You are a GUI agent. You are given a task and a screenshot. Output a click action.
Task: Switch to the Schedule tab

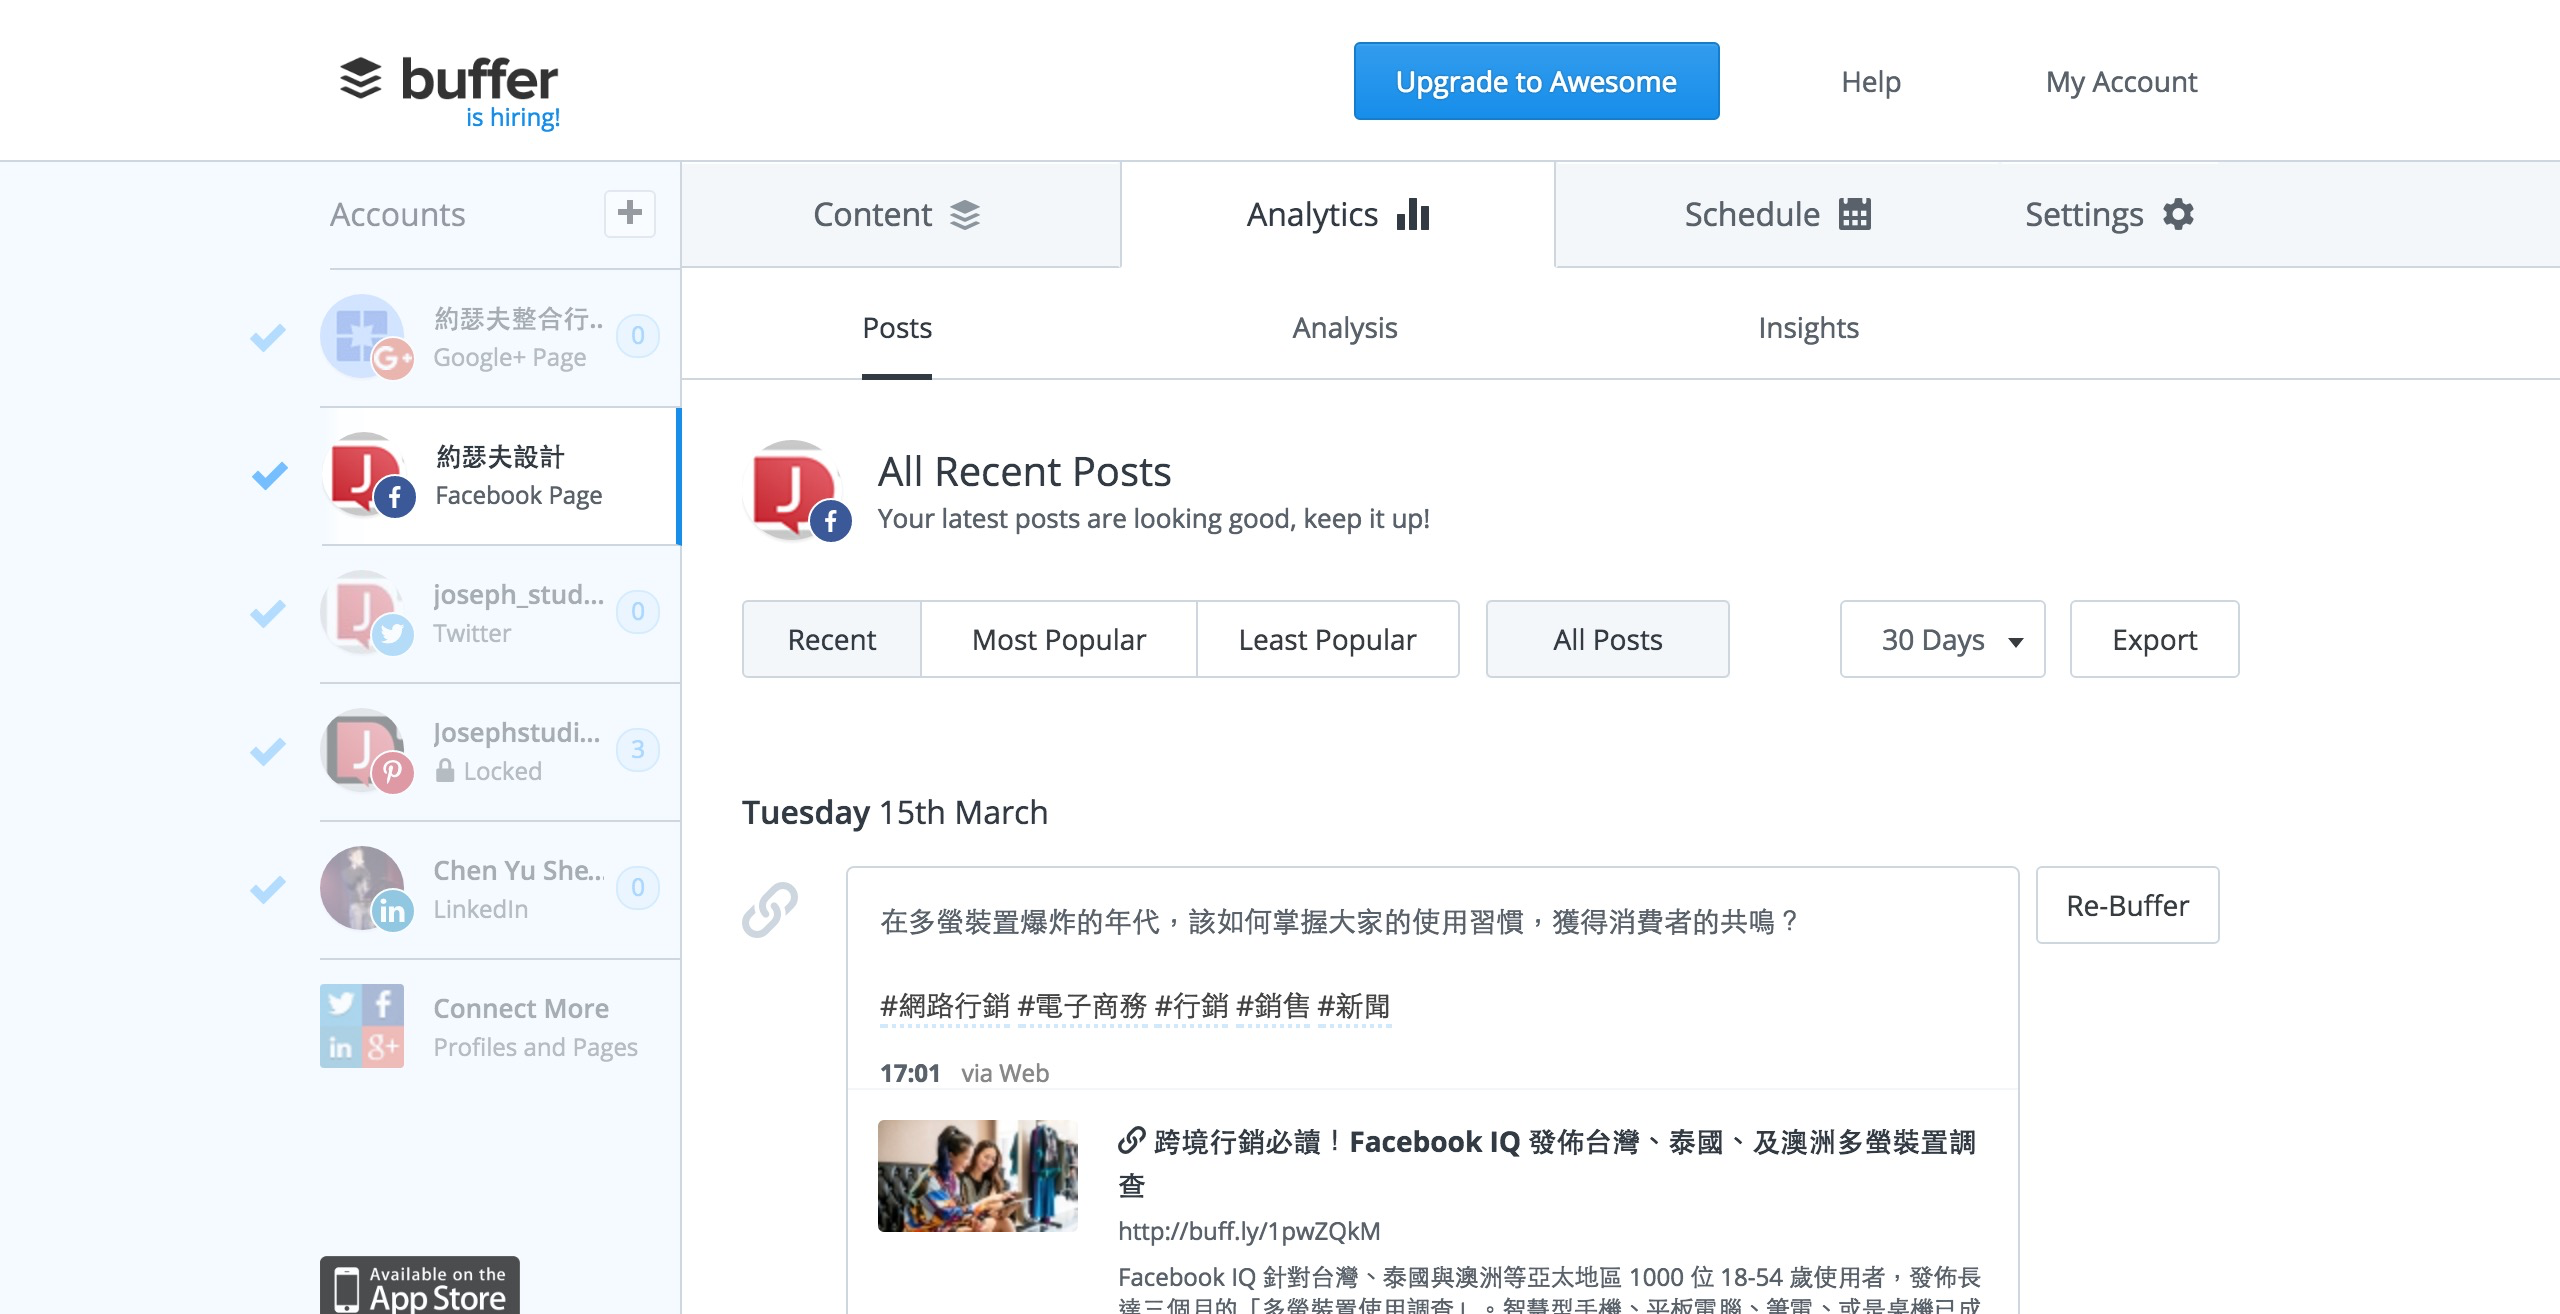tap(1776, 214)
